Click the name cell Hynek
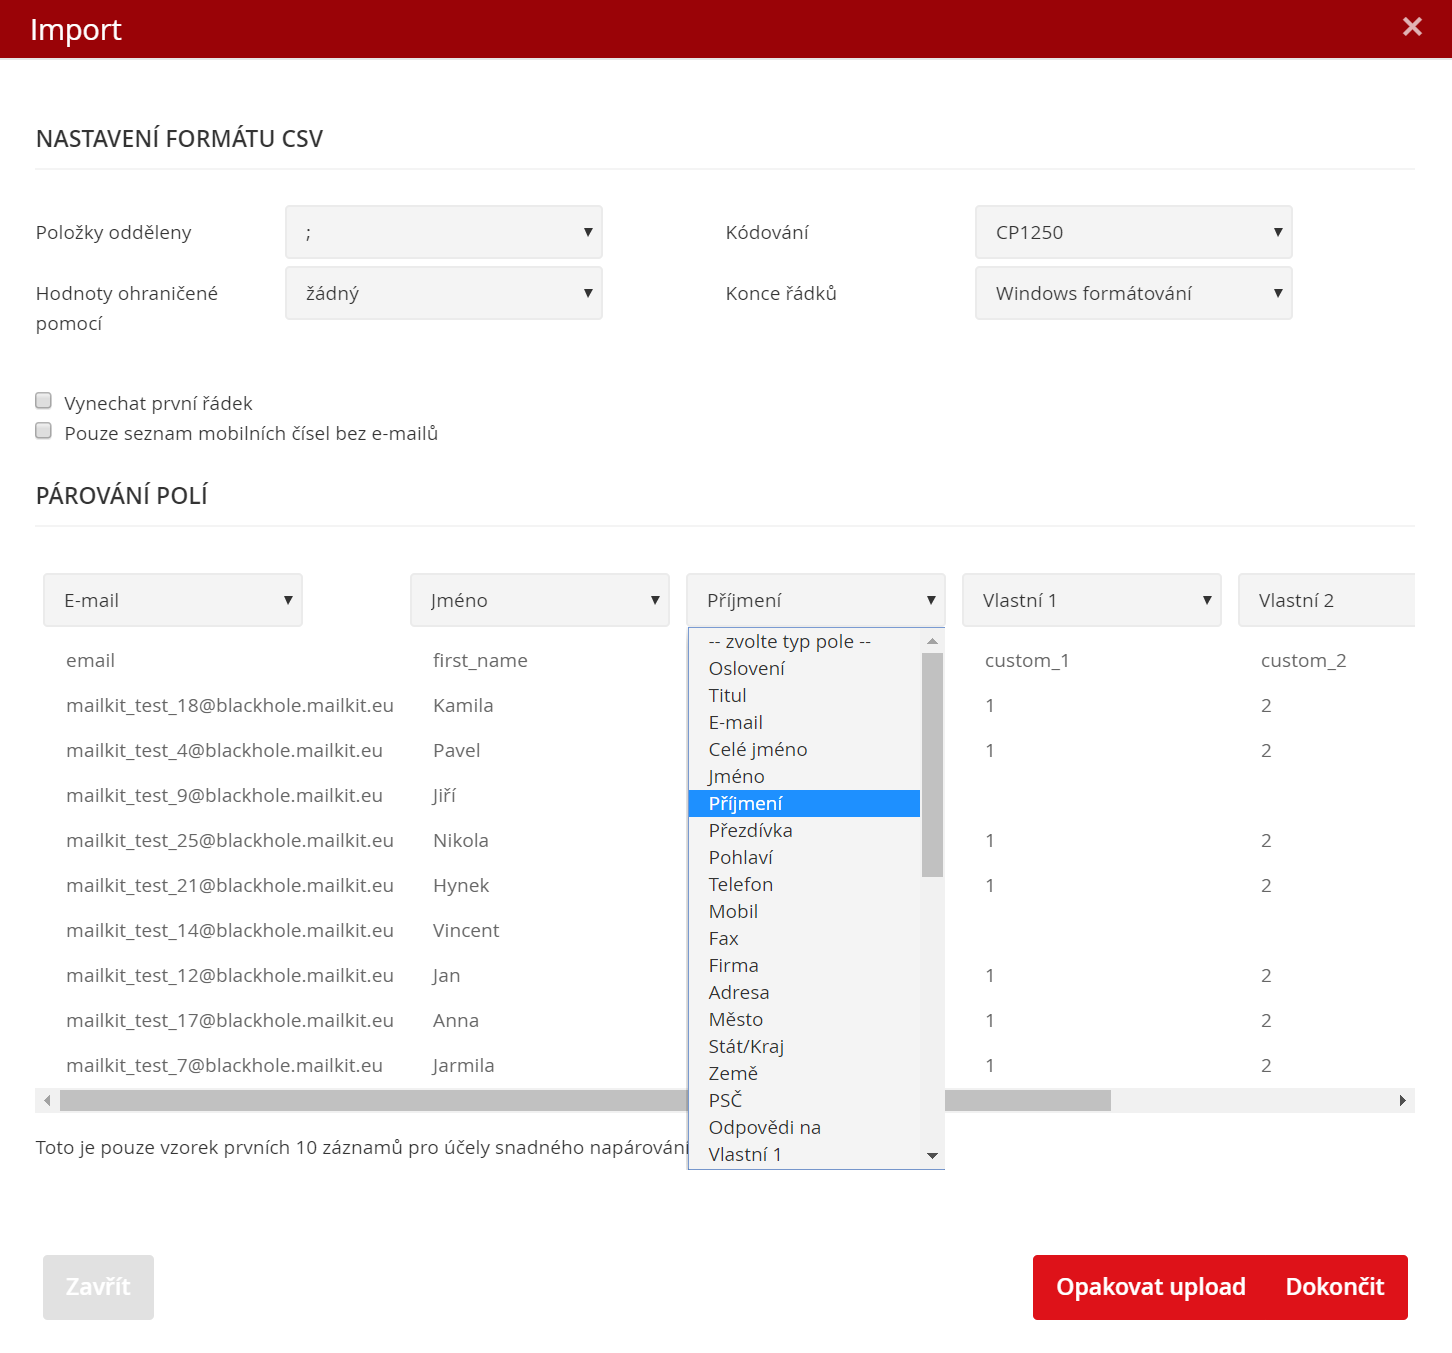 coord(461,886)
